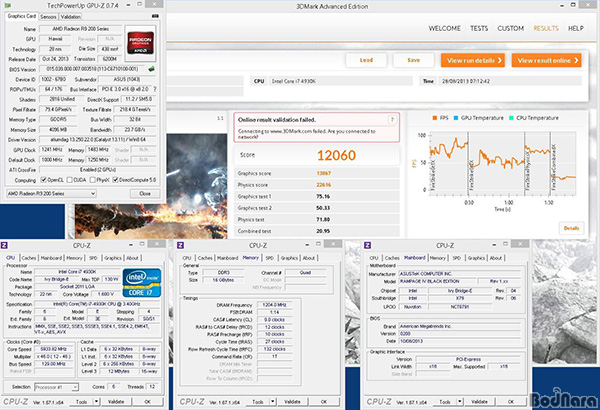The width and height of the screenshot is (600, 410).
Task: Click the Details button under the graph
Action: (x=571, y=228)
